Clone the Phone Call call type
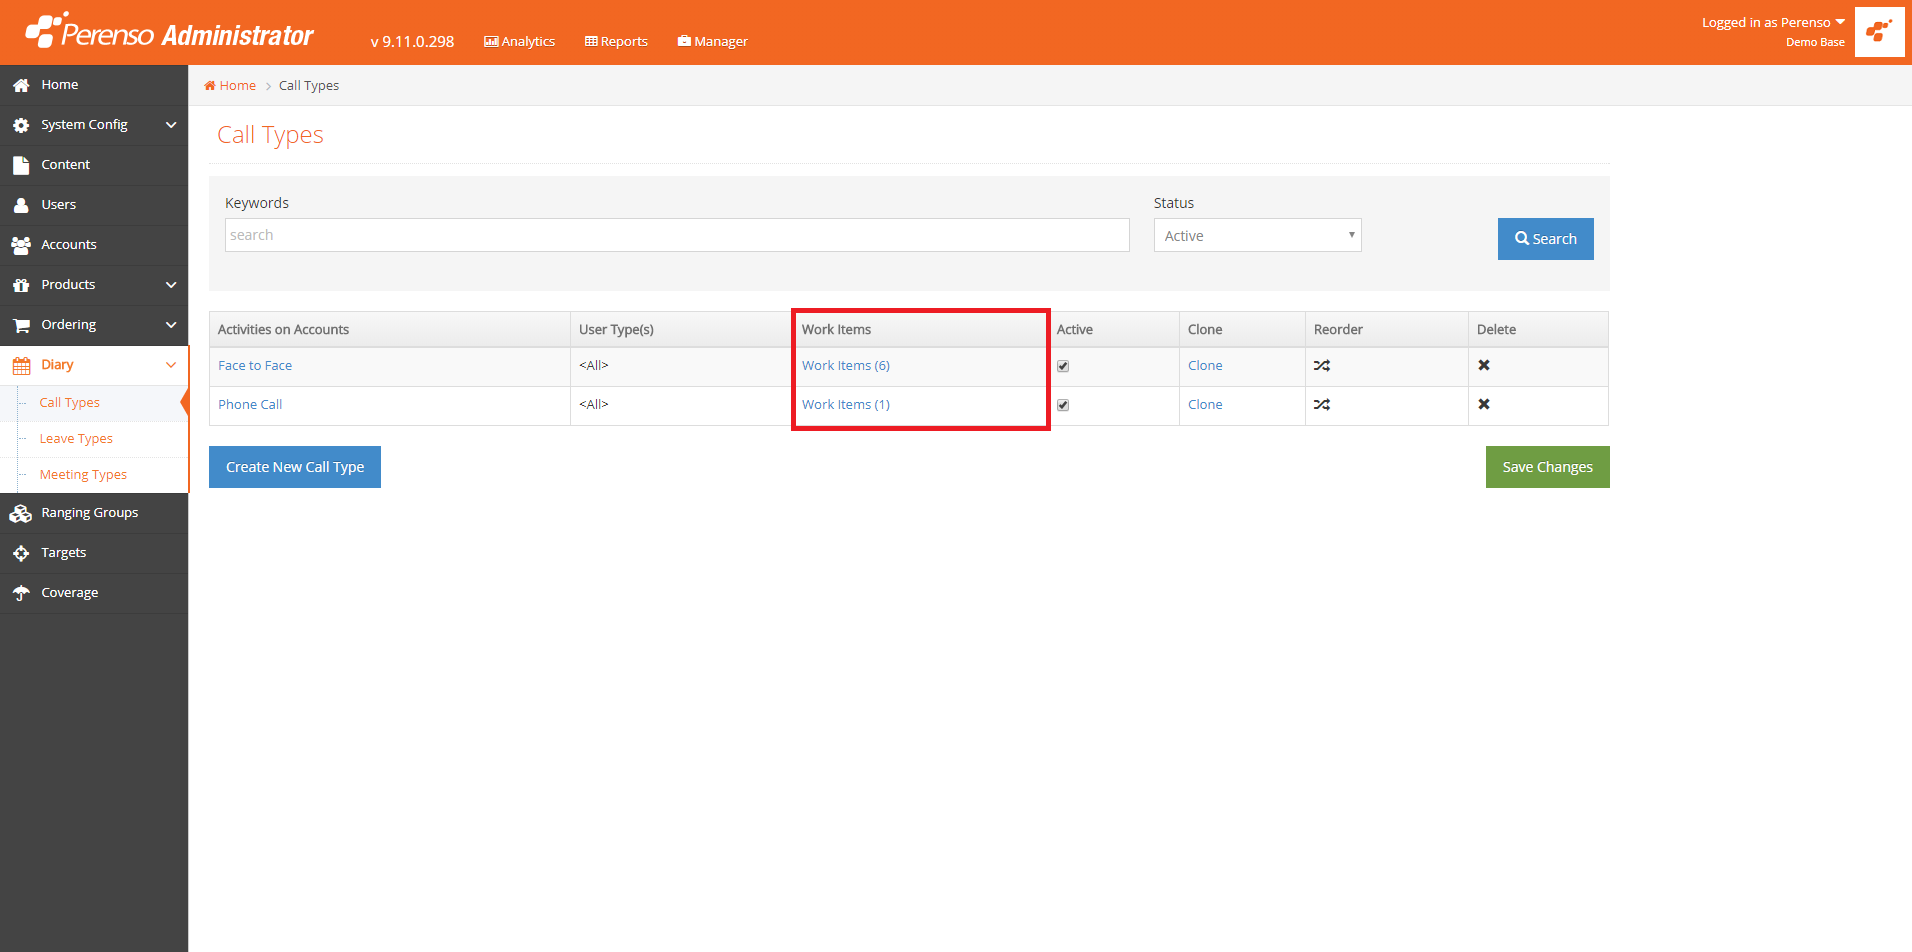Screen dimensions: 1912x952 click(x=1205, y=405)
